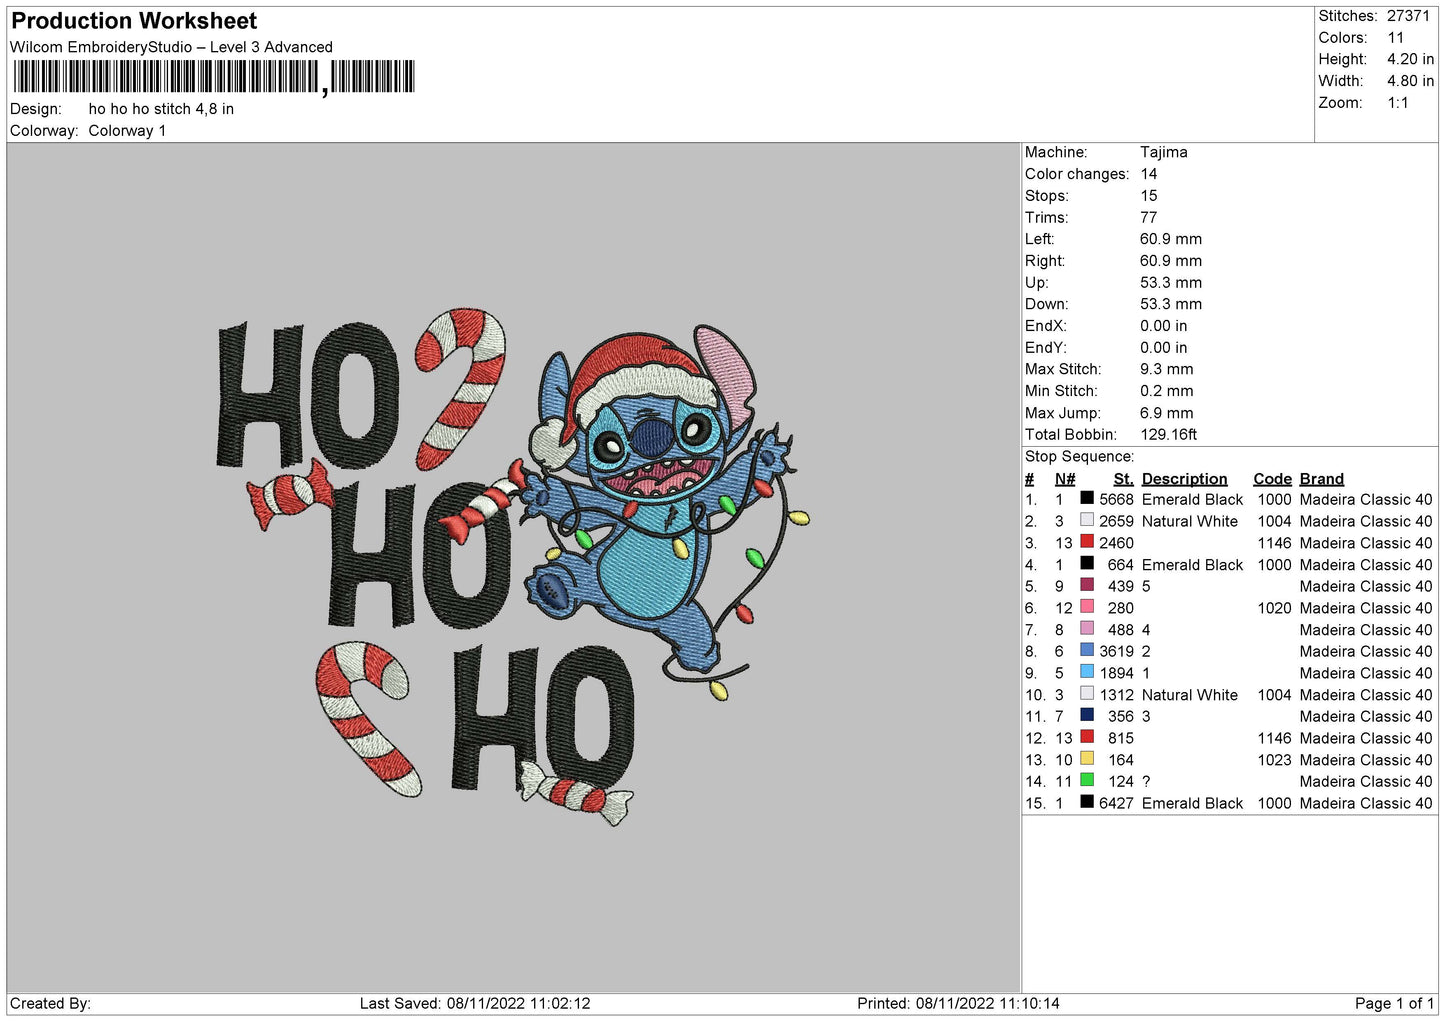Click the Colors value 11
This screenshot has width=1445, height=1021.
[1396, 38]
